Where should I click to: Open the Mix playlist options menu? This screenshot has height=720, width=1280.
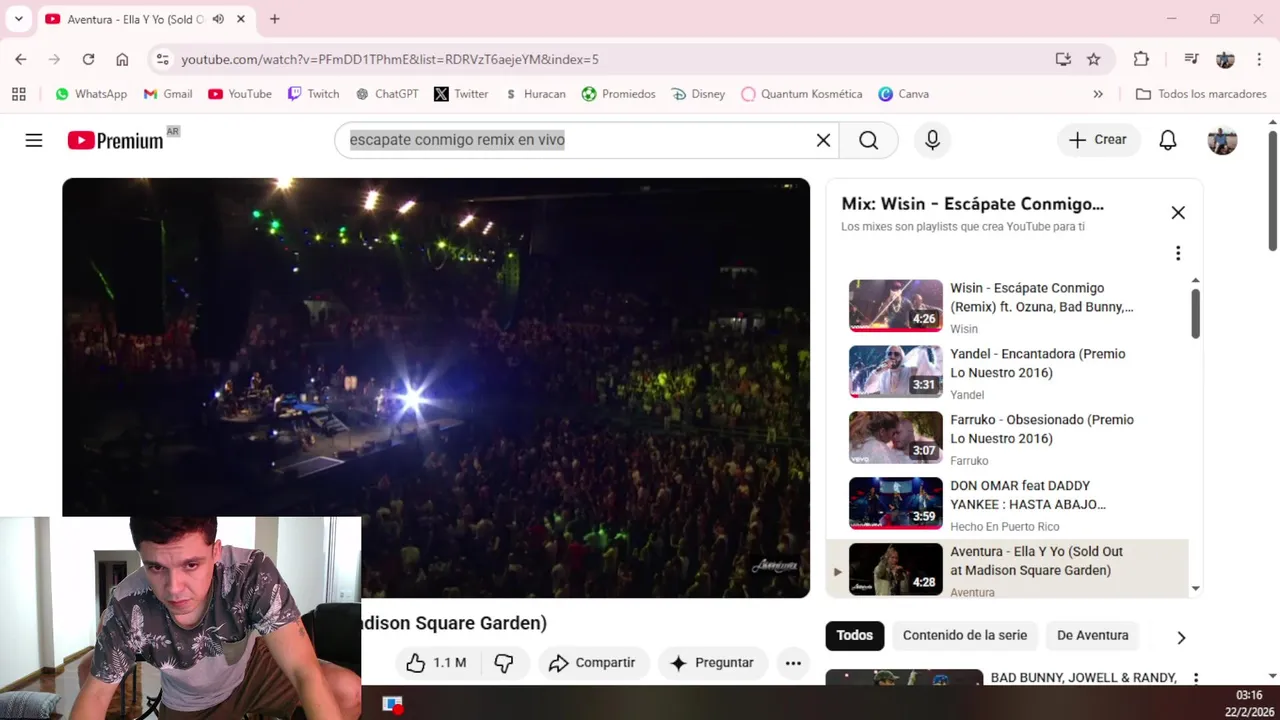click(1178, 253)
